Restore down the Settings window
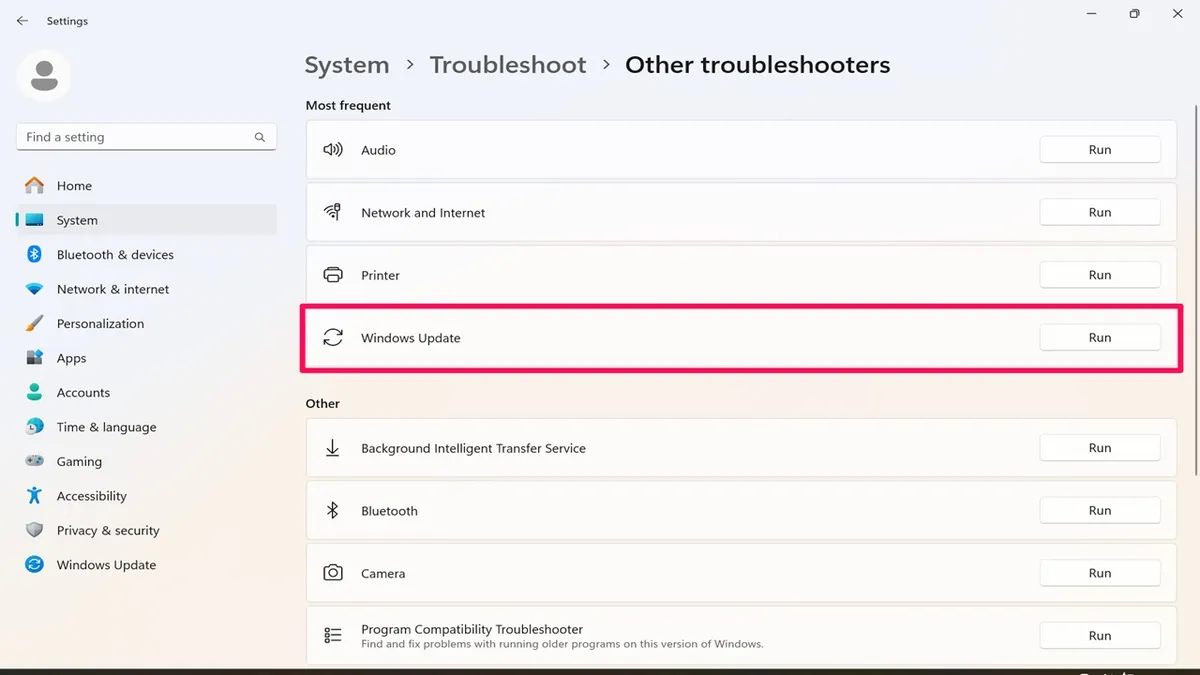1200x675 pixels. pyautogui.click(x=1134, y=14)
